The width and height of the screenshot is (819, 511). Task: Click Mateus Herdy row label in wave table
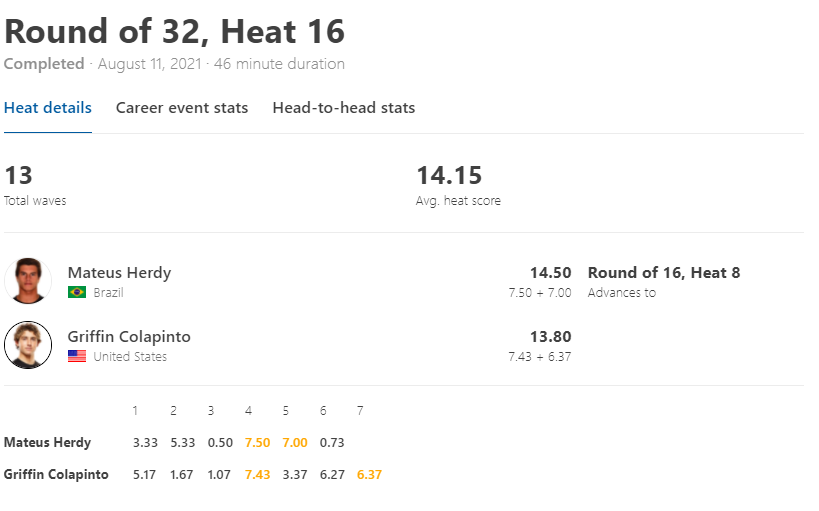[x=48, y=443]
